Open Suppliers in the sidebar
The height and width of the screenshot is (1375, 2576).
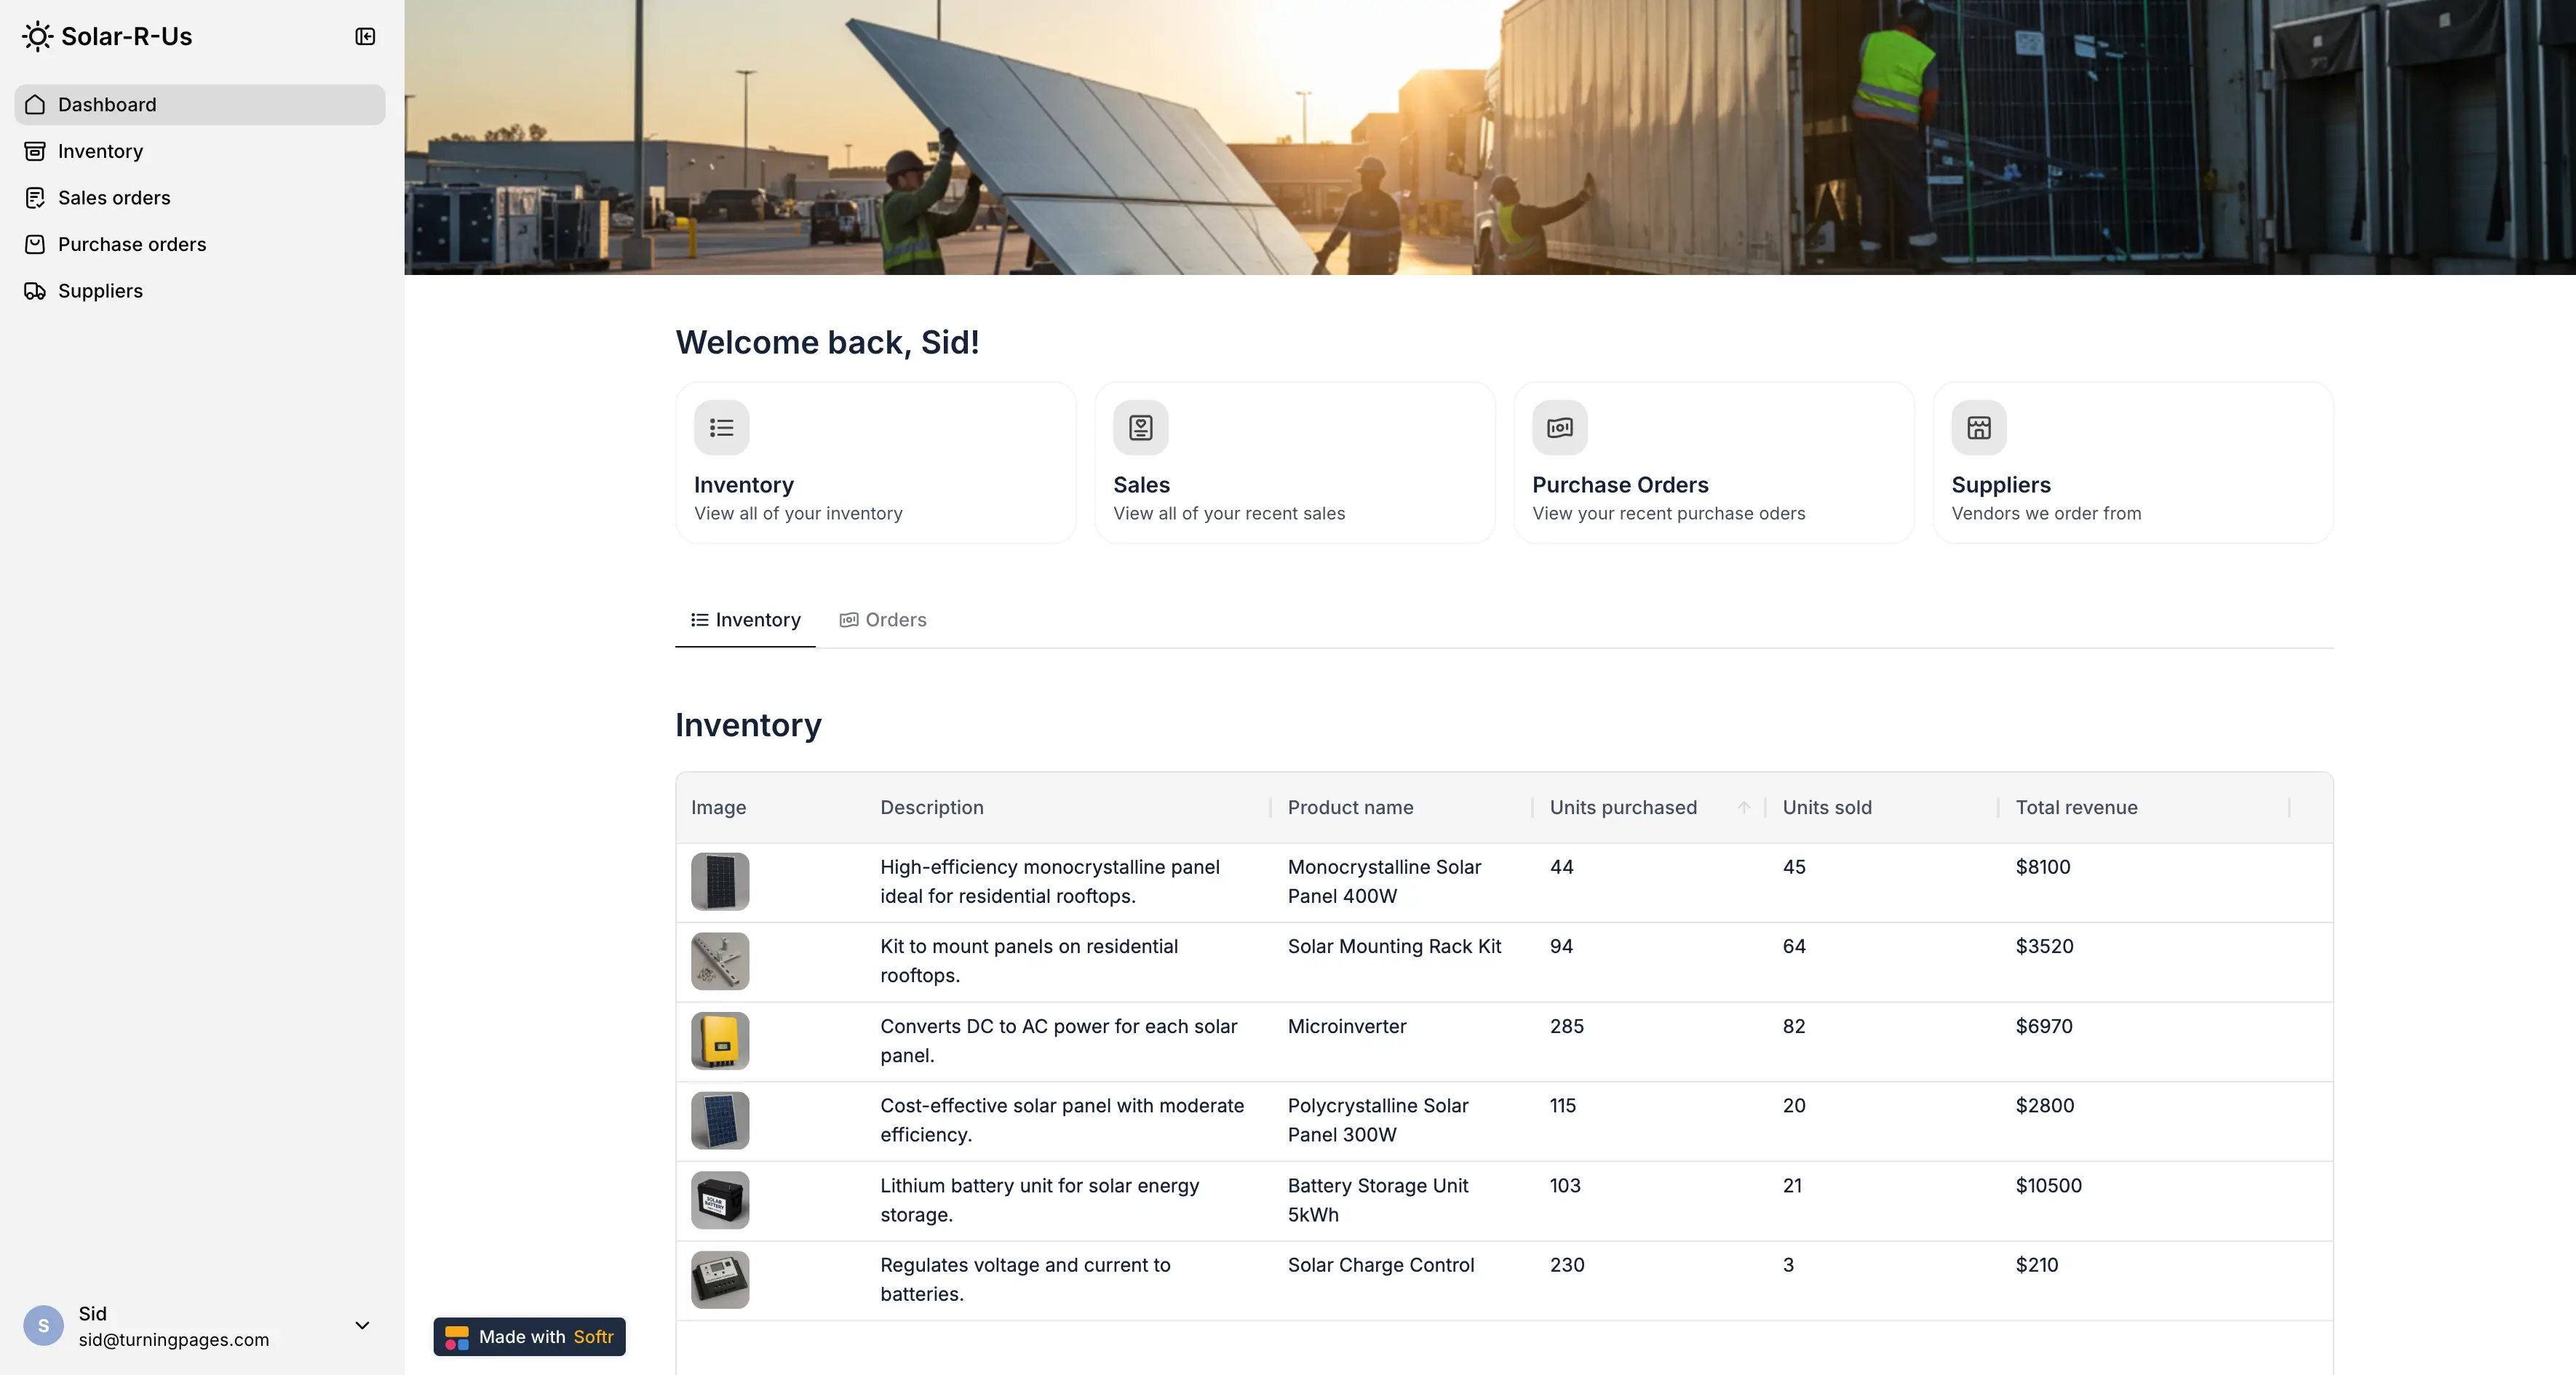tap(100, 291)
